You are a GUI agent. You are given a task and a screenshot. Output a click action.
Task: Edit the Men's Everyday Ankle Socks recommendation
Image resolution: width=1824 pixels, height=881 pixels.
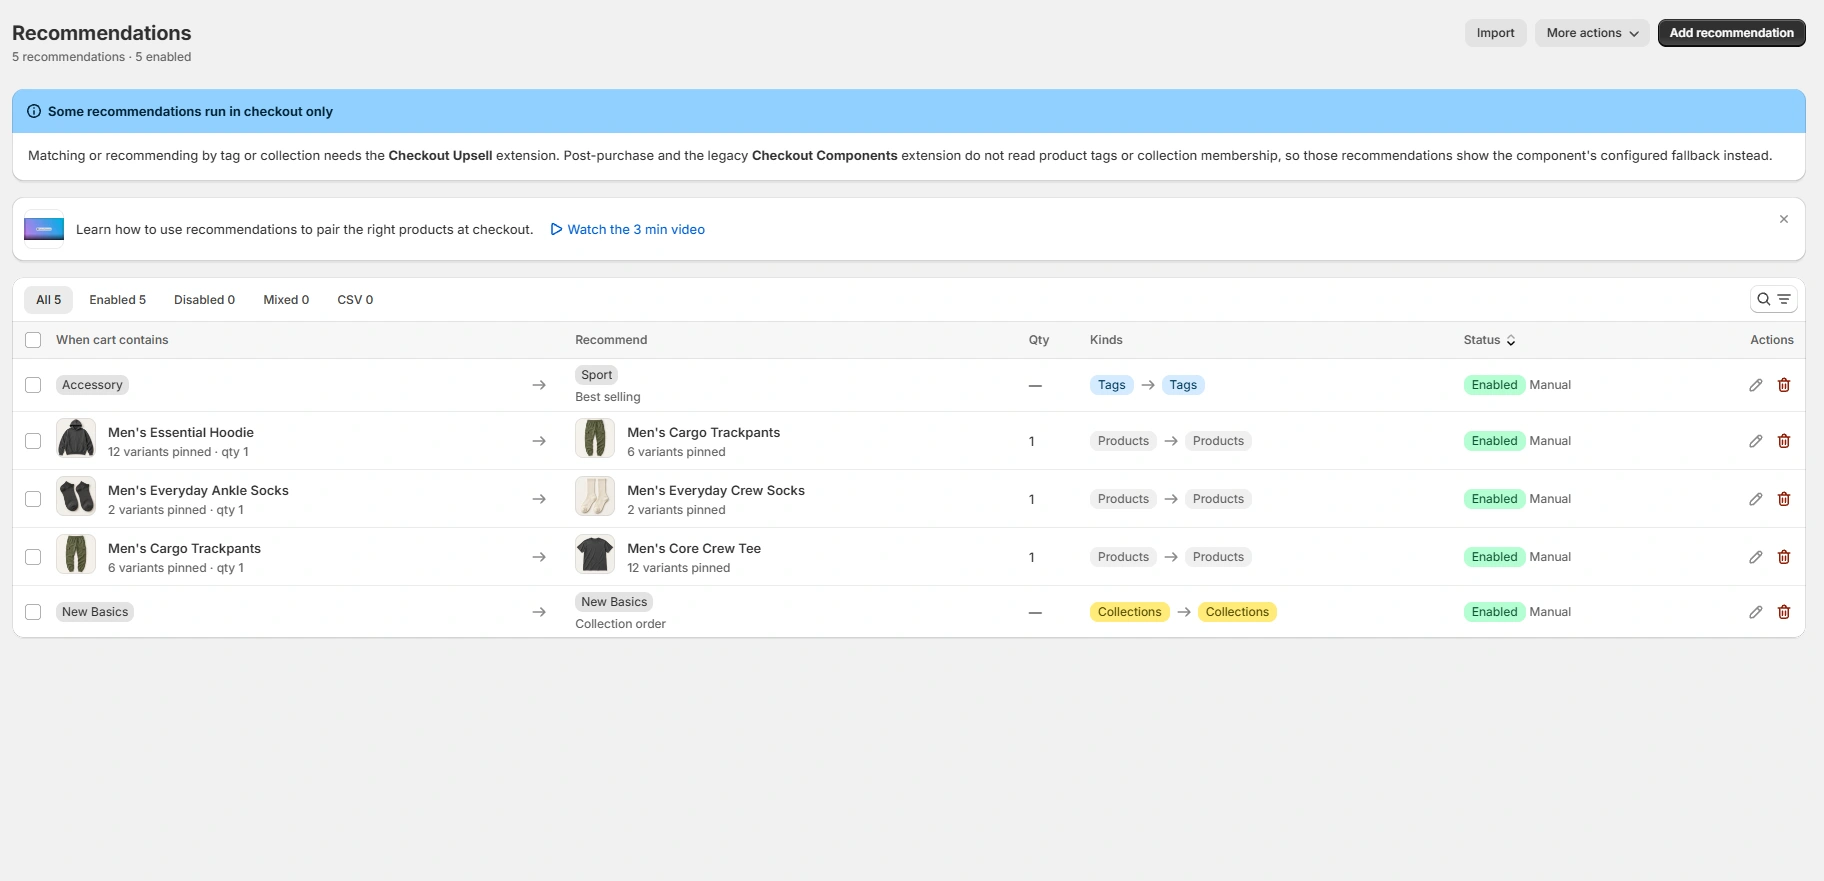(1756, 499)
